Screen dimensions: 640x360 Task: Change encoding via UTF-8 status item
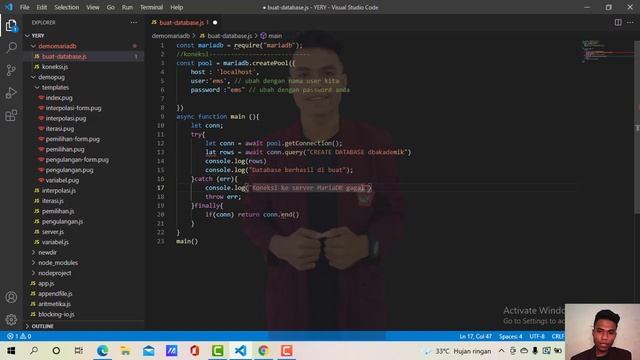click(537, 336)
